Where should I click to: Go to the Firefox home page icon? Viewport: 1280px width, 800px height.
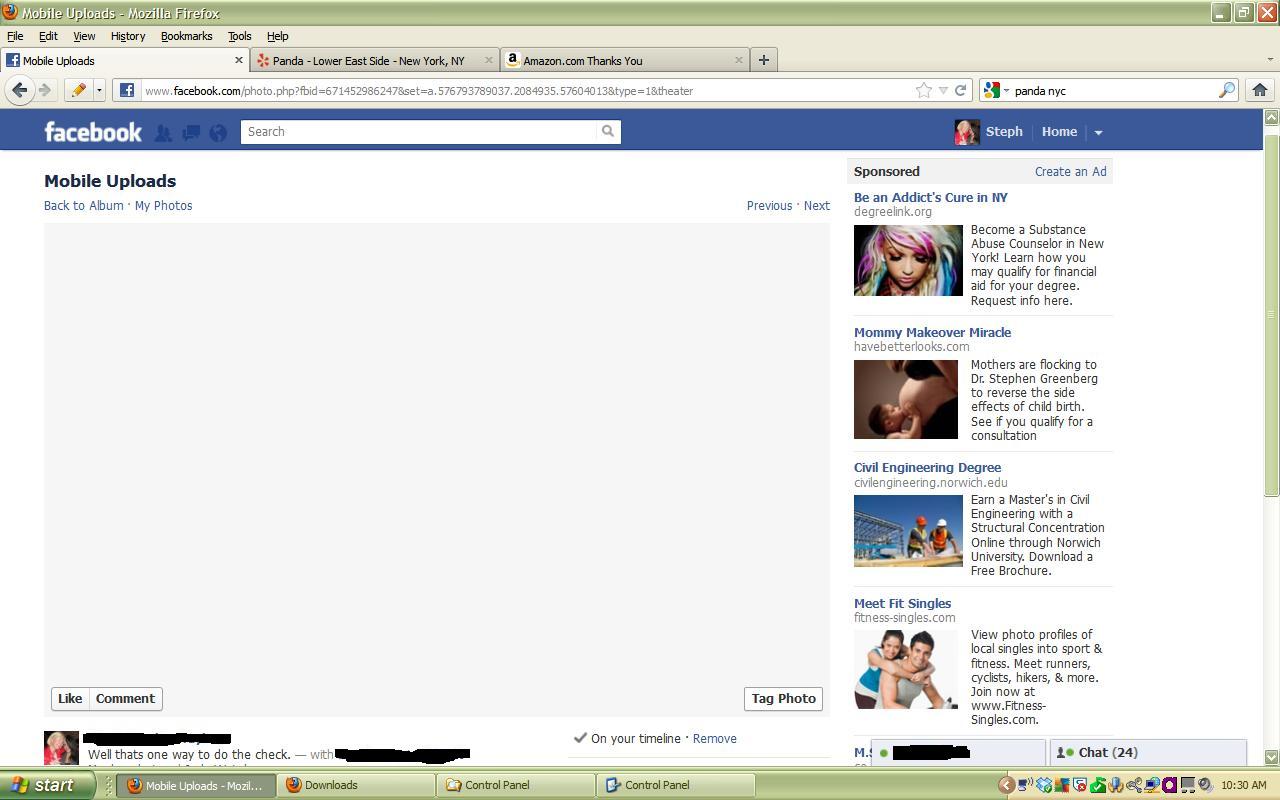(x=1260, y=90)
